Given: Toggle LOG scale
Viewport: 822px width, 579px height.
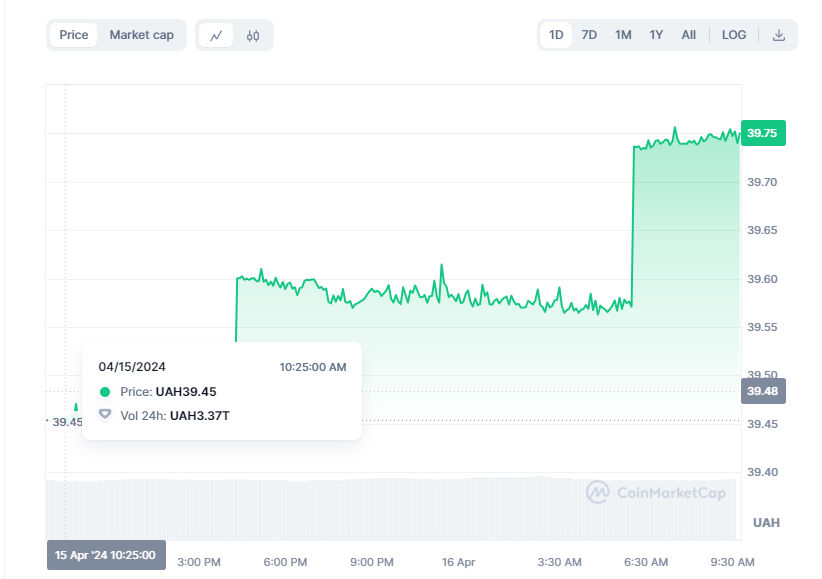Looking at the screenshot, I should click(733, 35).
